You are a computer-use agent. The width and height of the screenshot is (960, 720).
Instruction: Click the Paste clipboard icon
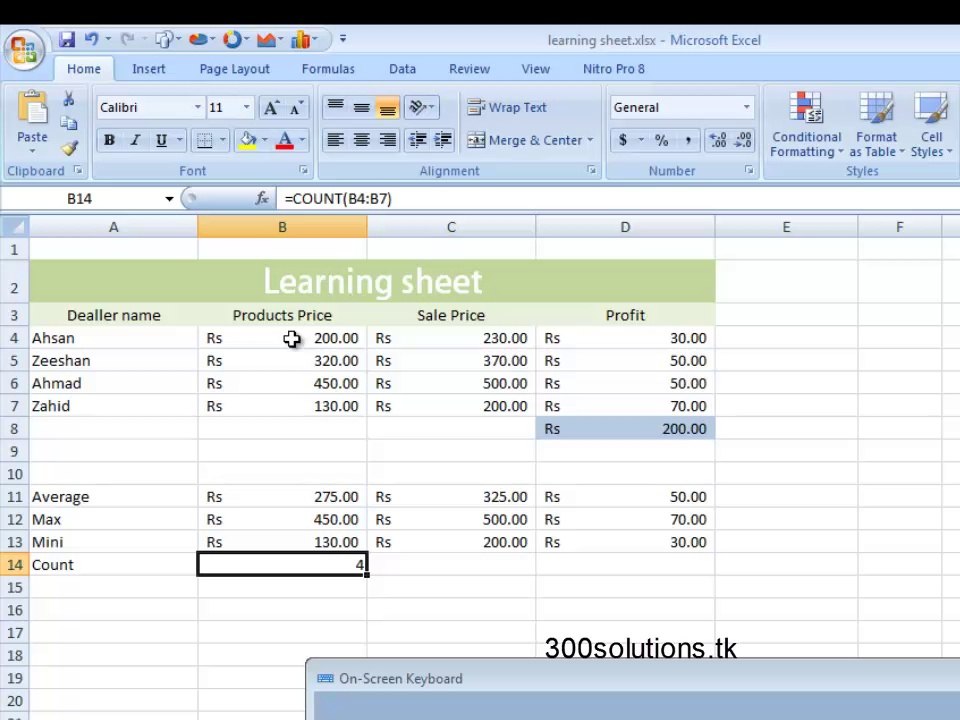pos(32,108)
